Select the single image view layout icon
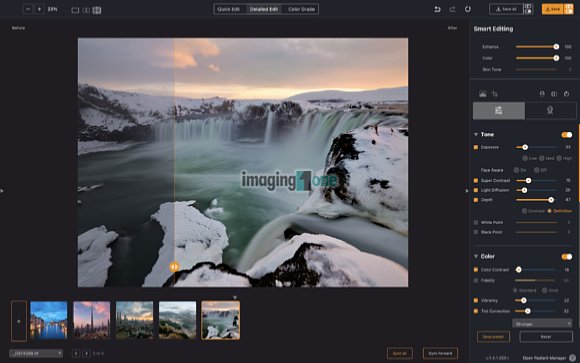 (75, 10)
